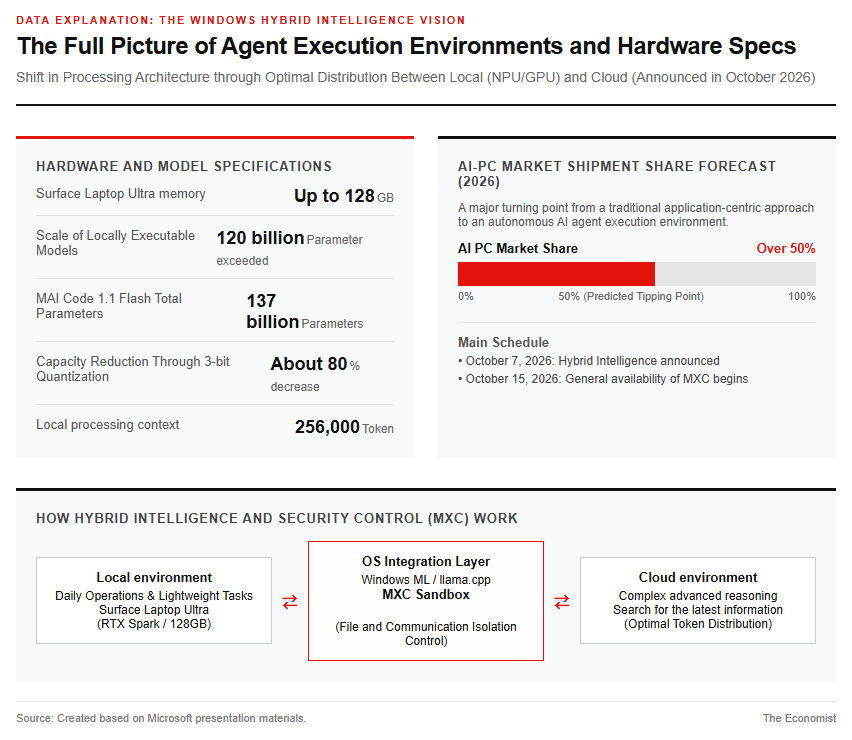Click "Search for the latest information" text
852x740 pixels.
coord(698,610)
